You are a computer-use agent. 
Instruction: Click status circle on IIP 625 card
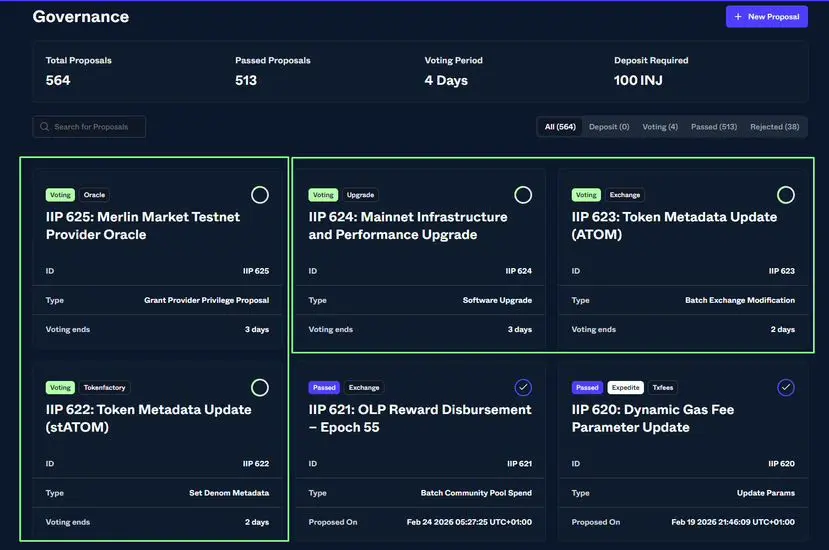click(x=260, y=195)
